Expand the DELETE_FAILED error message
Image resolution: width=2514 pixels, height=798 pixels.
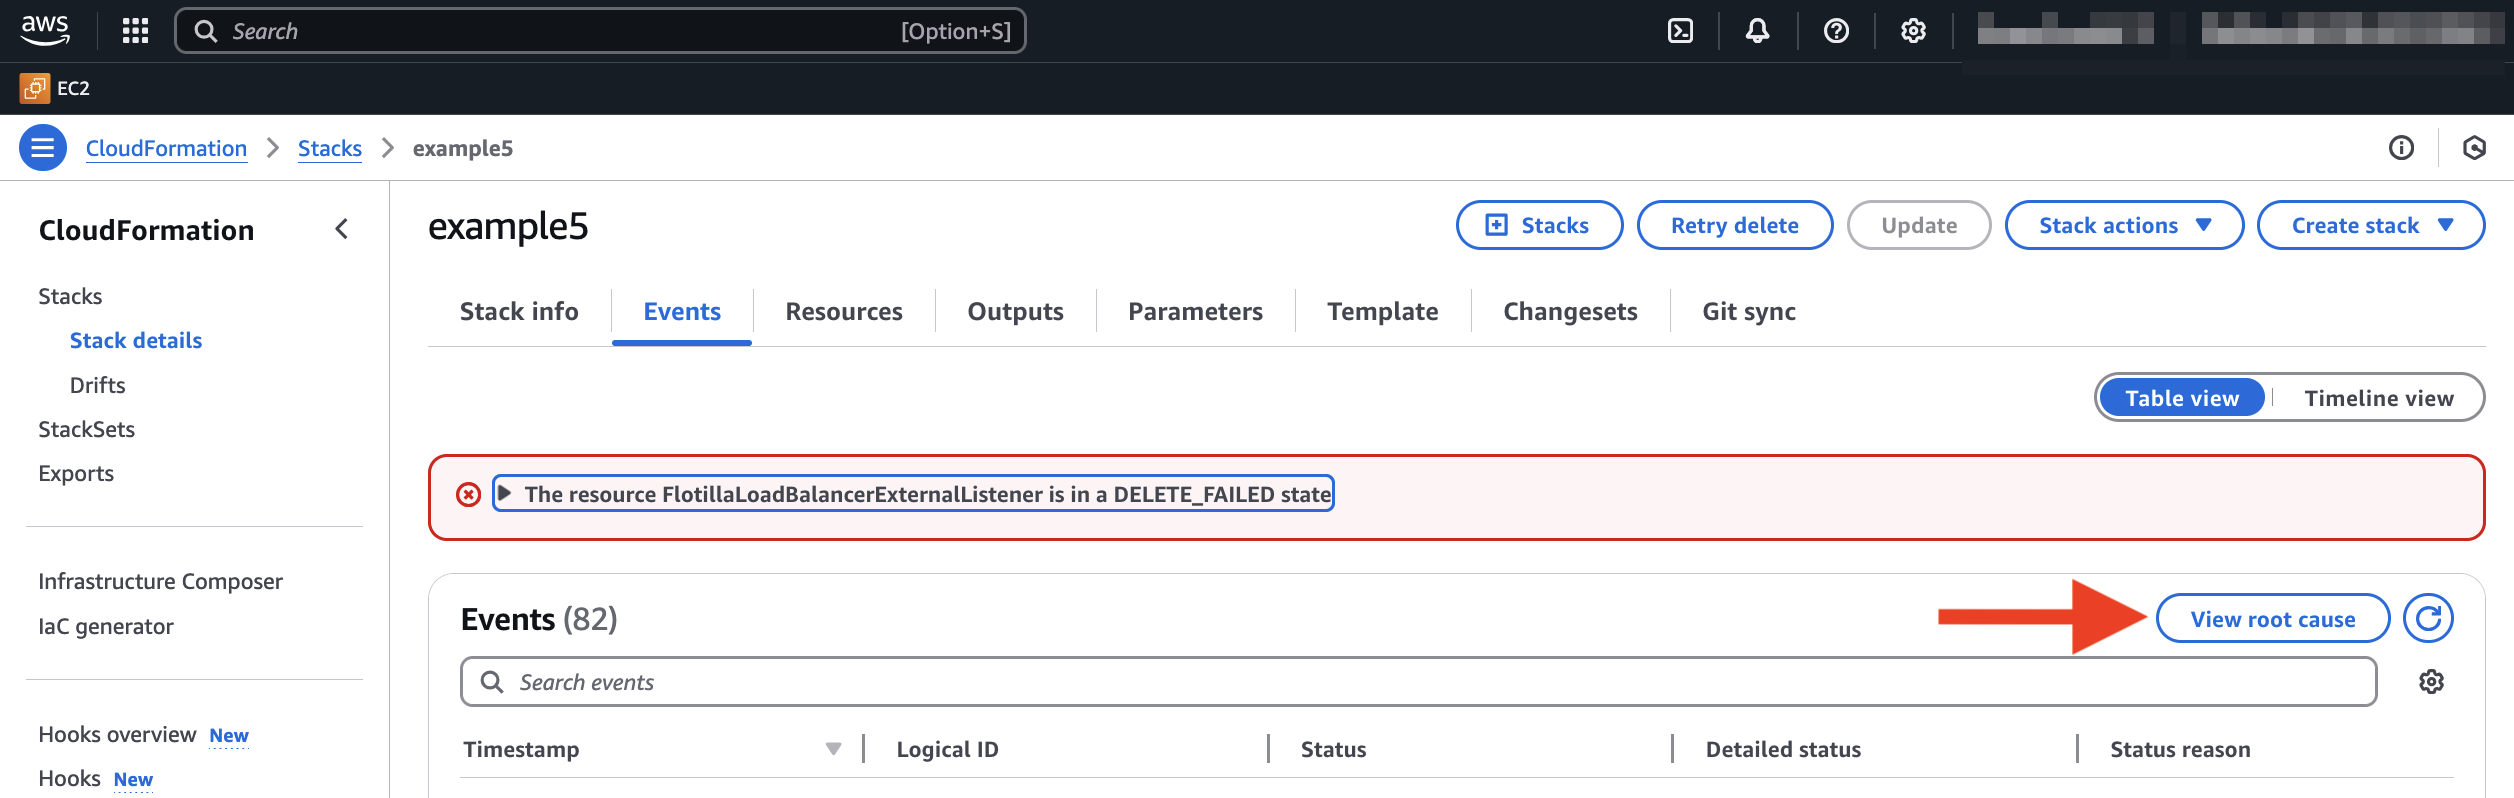coord(505,493)
